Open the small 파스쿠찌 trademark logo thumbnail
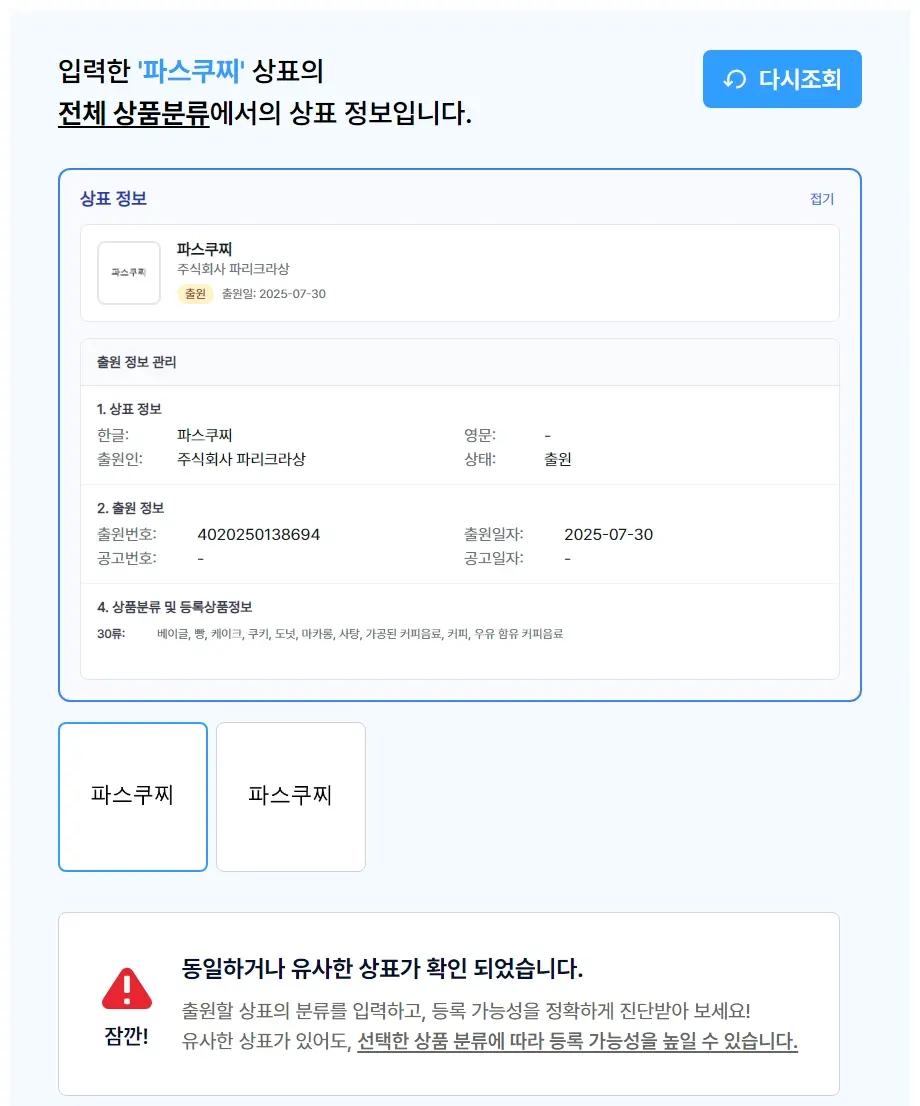Image resolution: width=920 pixels, height=1106 pixels. [x=129, y=273]
